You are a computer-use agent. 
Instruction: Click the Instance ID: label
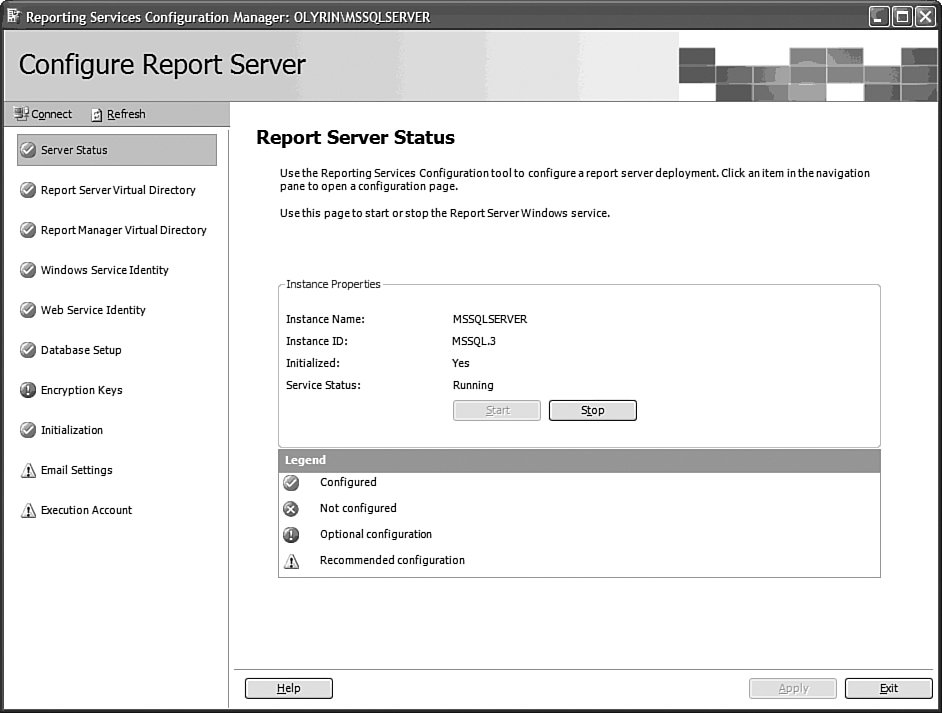coord(317,341)
